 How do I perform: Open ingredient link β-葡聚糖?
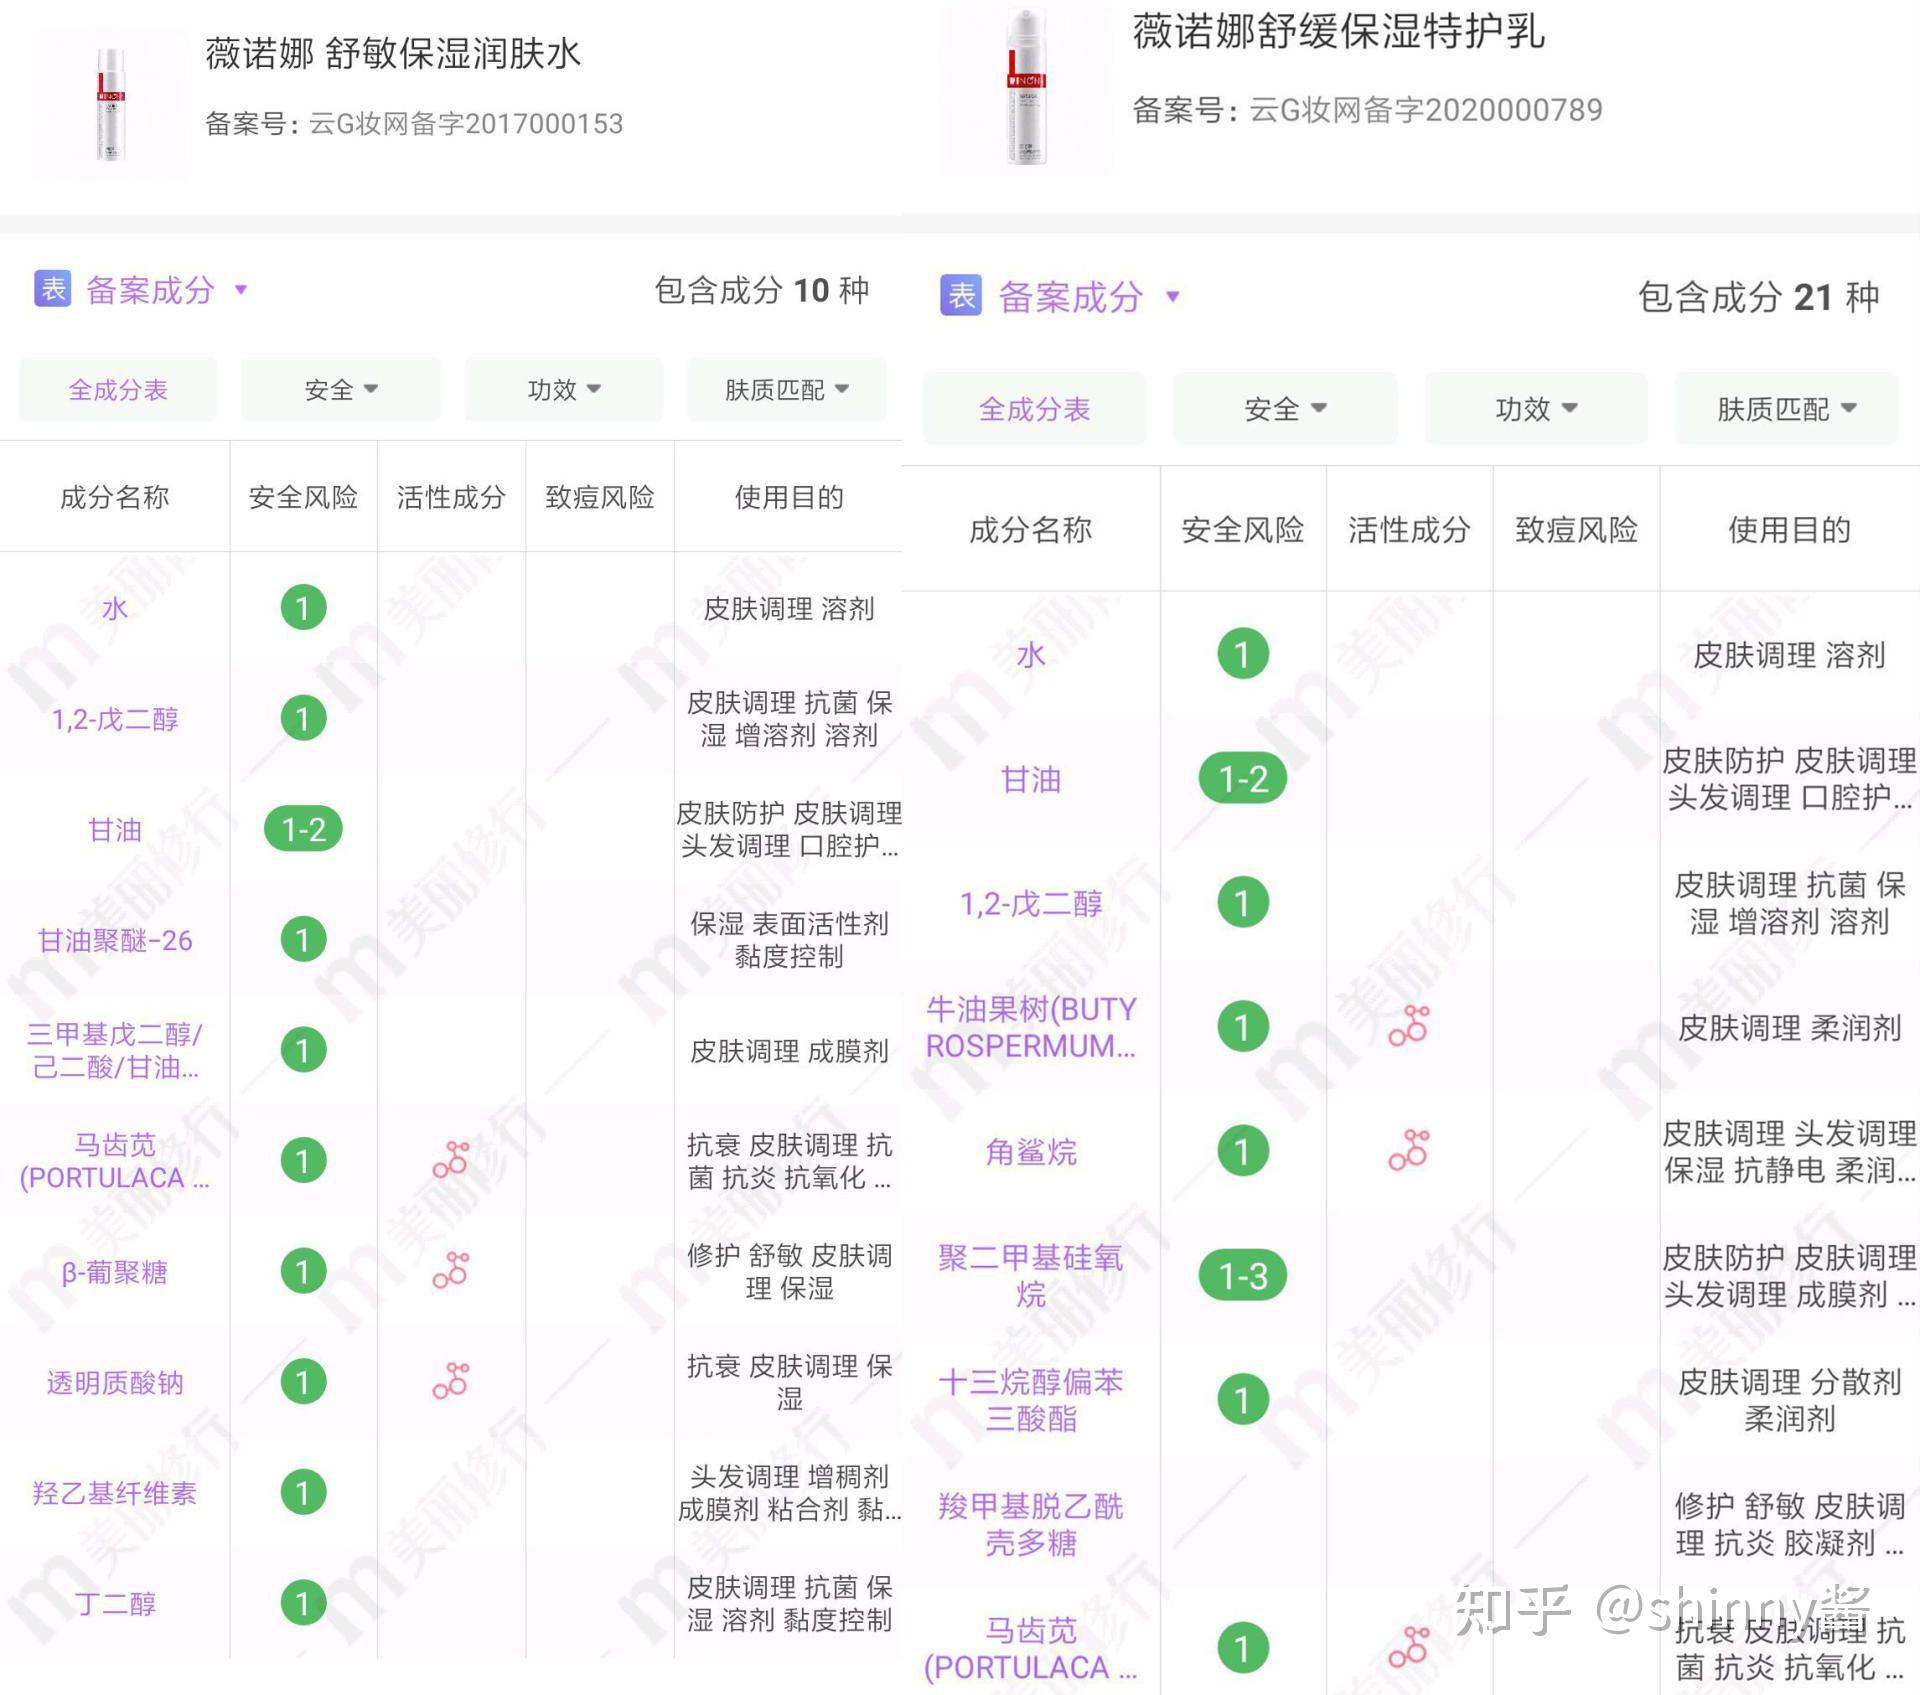[x=115, y=1272]
